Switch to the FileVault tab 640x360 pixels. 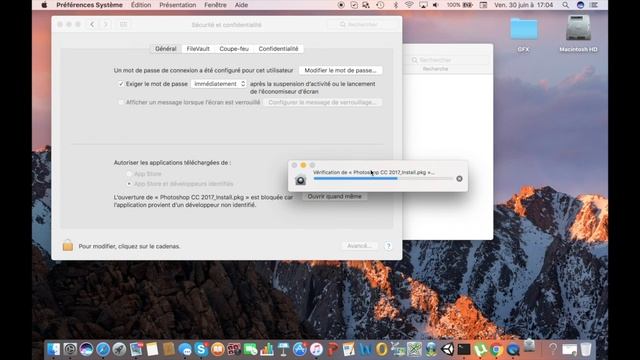(198, 49)
